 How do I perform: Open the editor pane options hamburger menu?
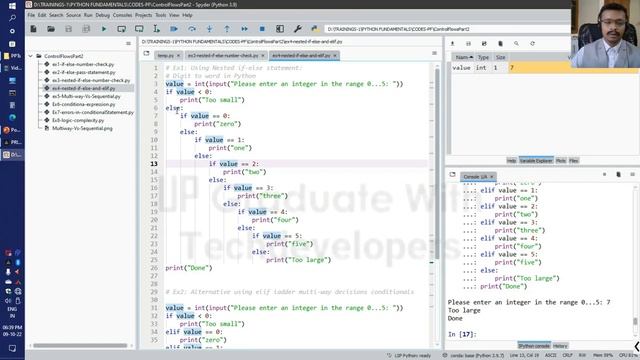pyautogui.click(x=434, y=53)
